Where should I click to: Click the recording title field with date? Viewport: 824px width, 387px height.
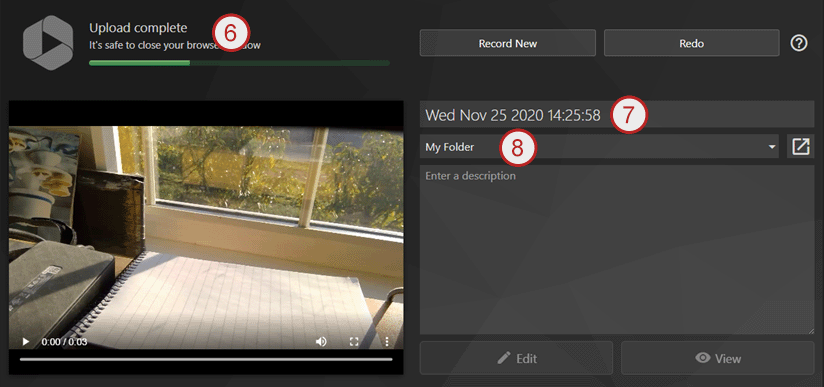click(617, 115)
